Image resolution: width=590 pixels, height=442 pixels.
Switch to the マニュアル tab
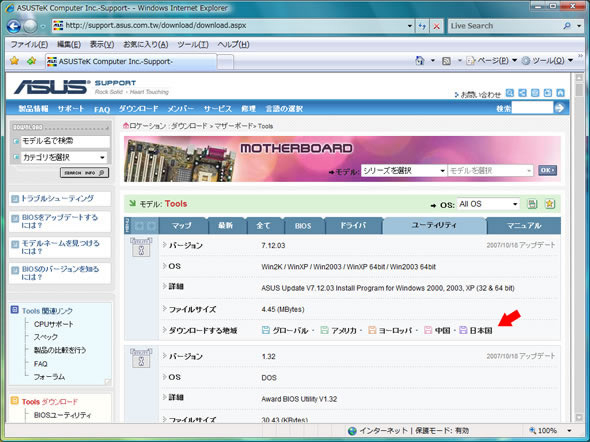pos(524,225)
